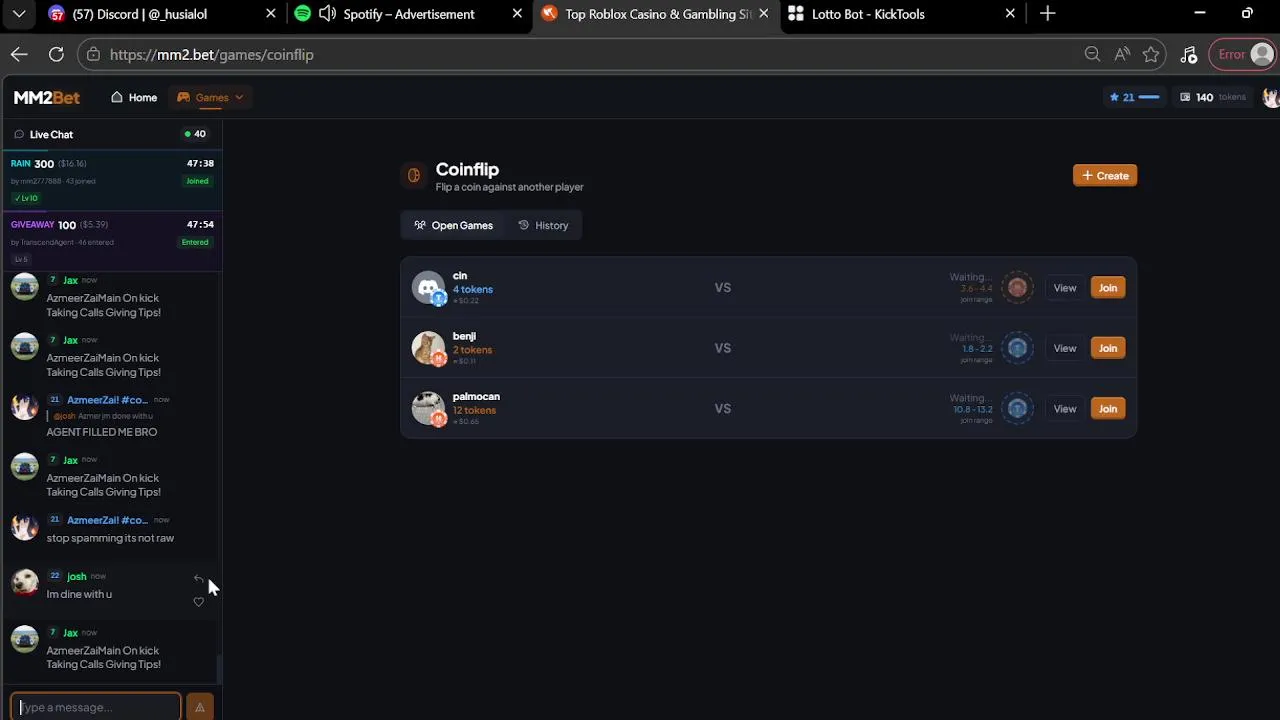Click the Coinflip coin icon beside the heading

(x=414, y=176)
